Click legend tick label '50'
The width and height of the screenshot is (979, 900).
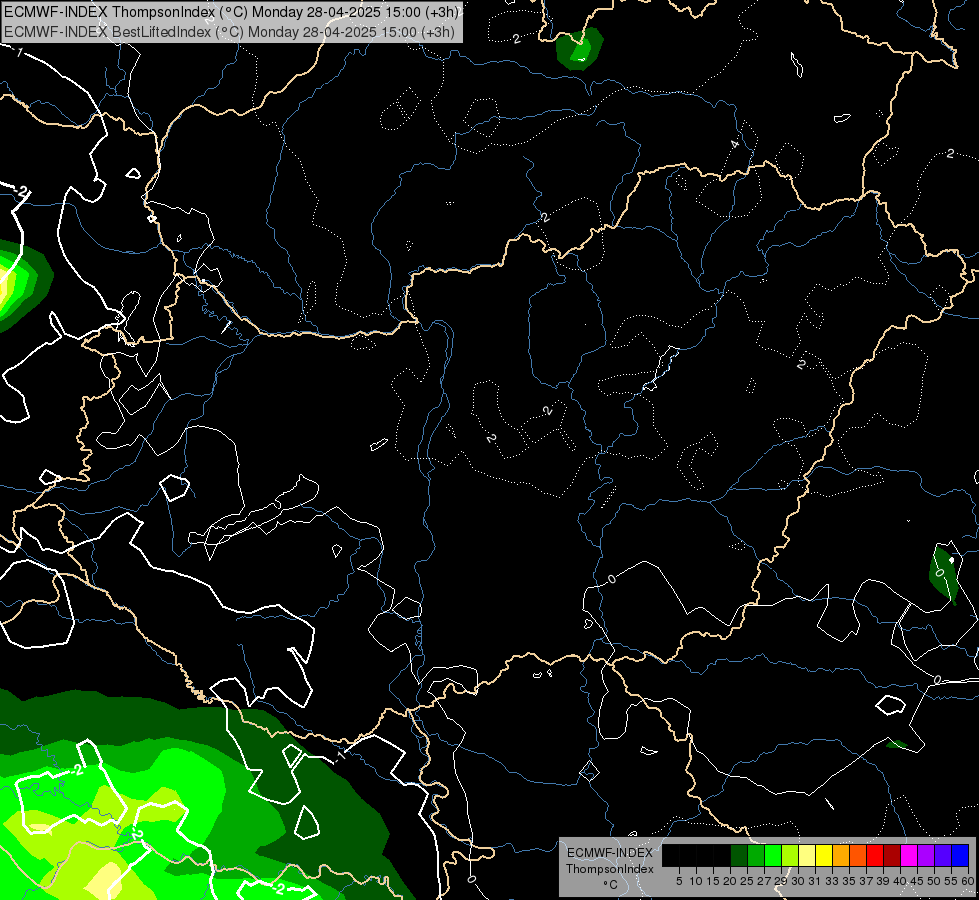[x=935, y=881]
